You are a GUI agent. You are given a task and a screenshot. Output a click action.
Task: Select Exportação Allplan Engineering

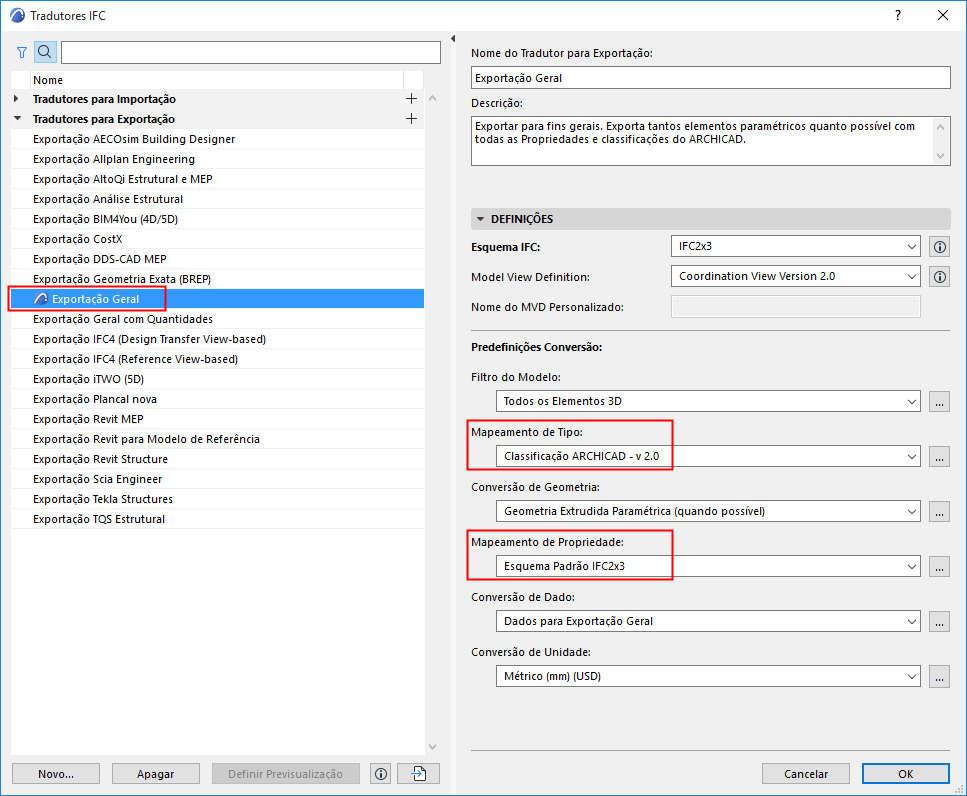click(x=217, y=159)
